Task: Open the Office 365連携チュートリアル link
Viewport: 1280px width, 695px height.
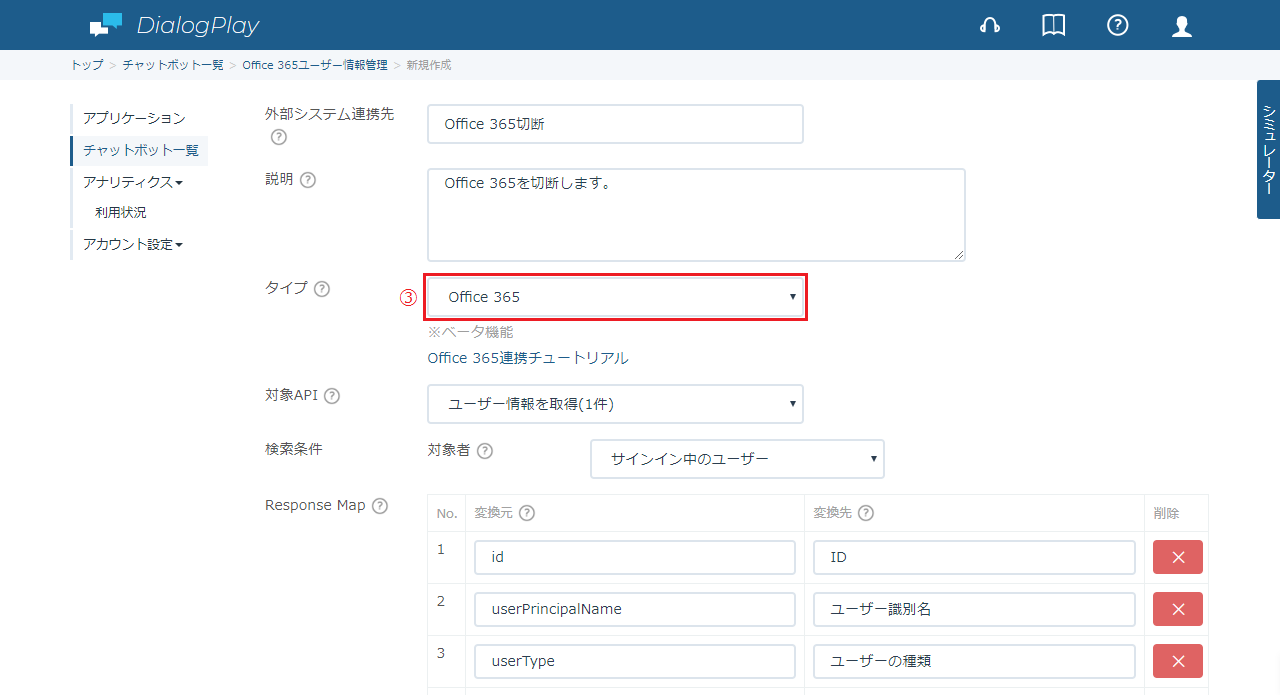Action: coord(528,358)
